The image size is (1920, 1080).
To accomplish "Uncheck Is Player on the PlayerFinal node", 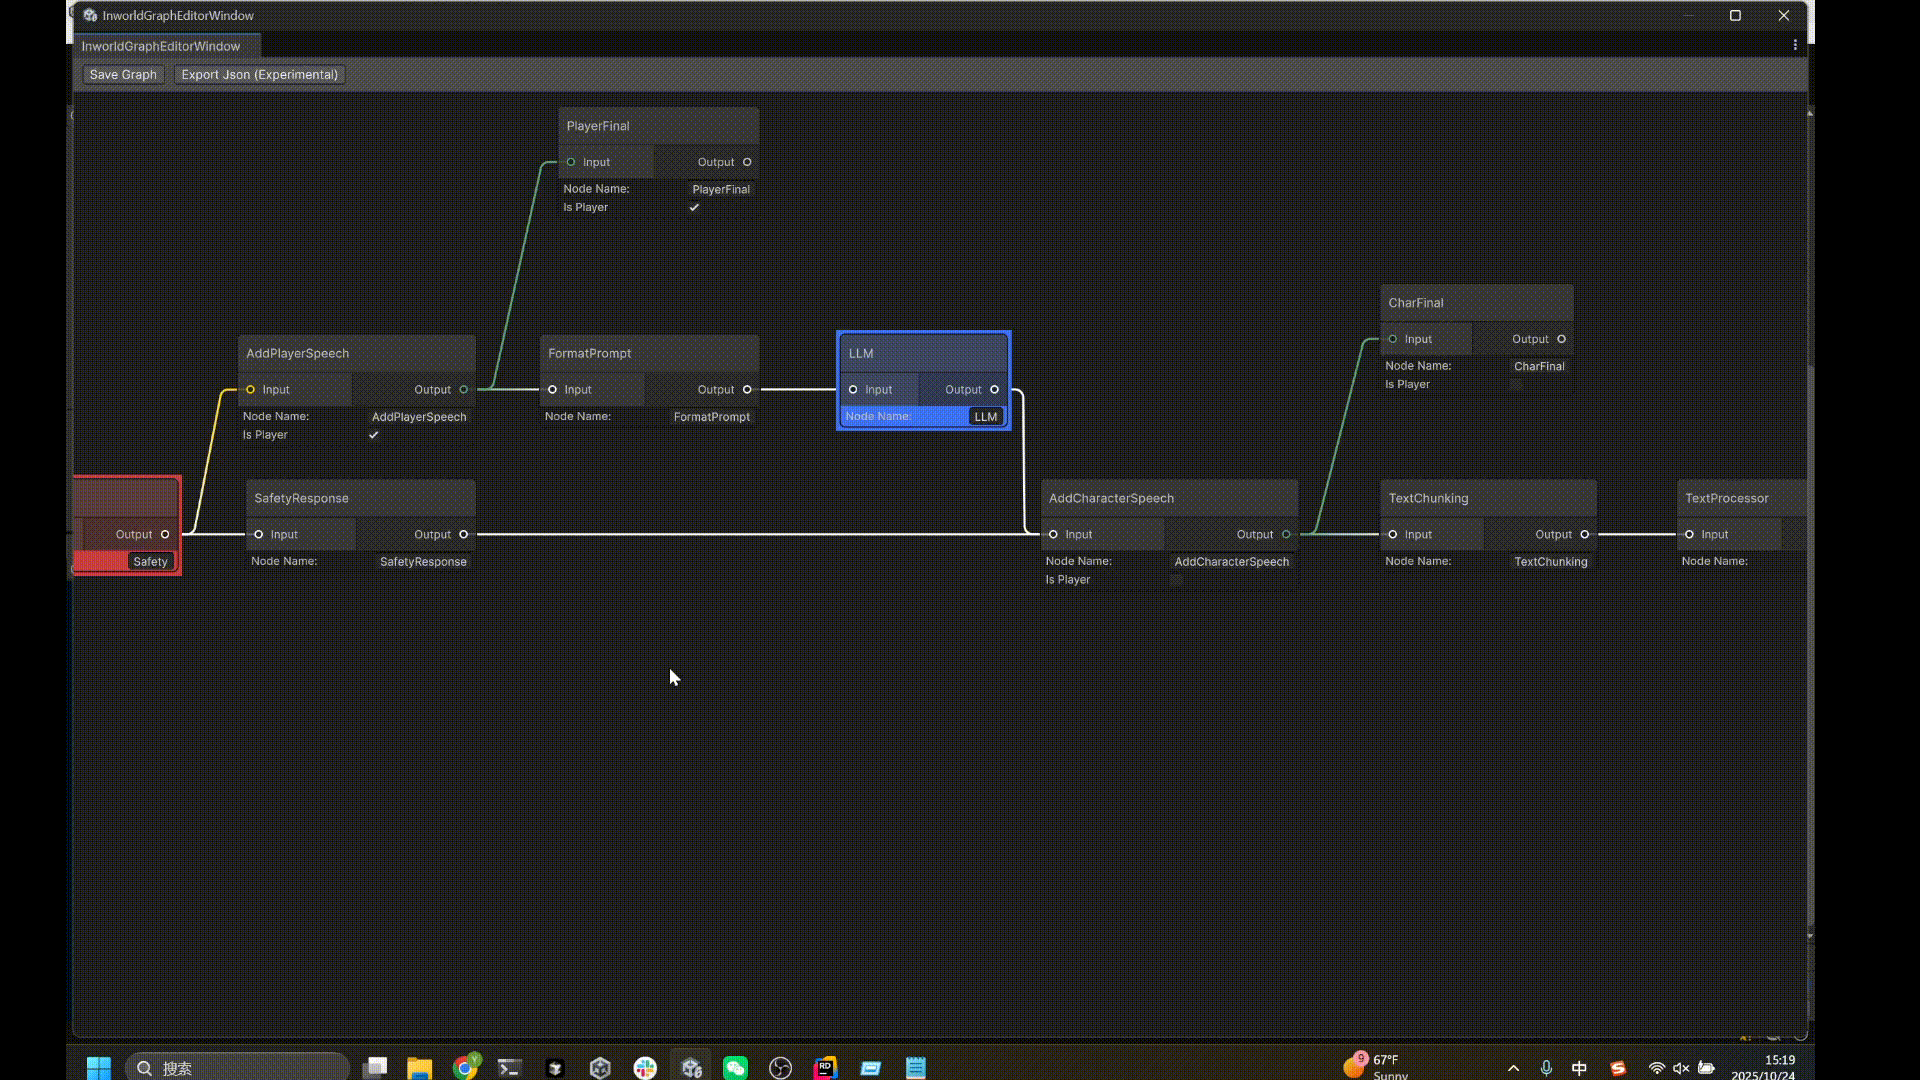I will click(694, 208).
